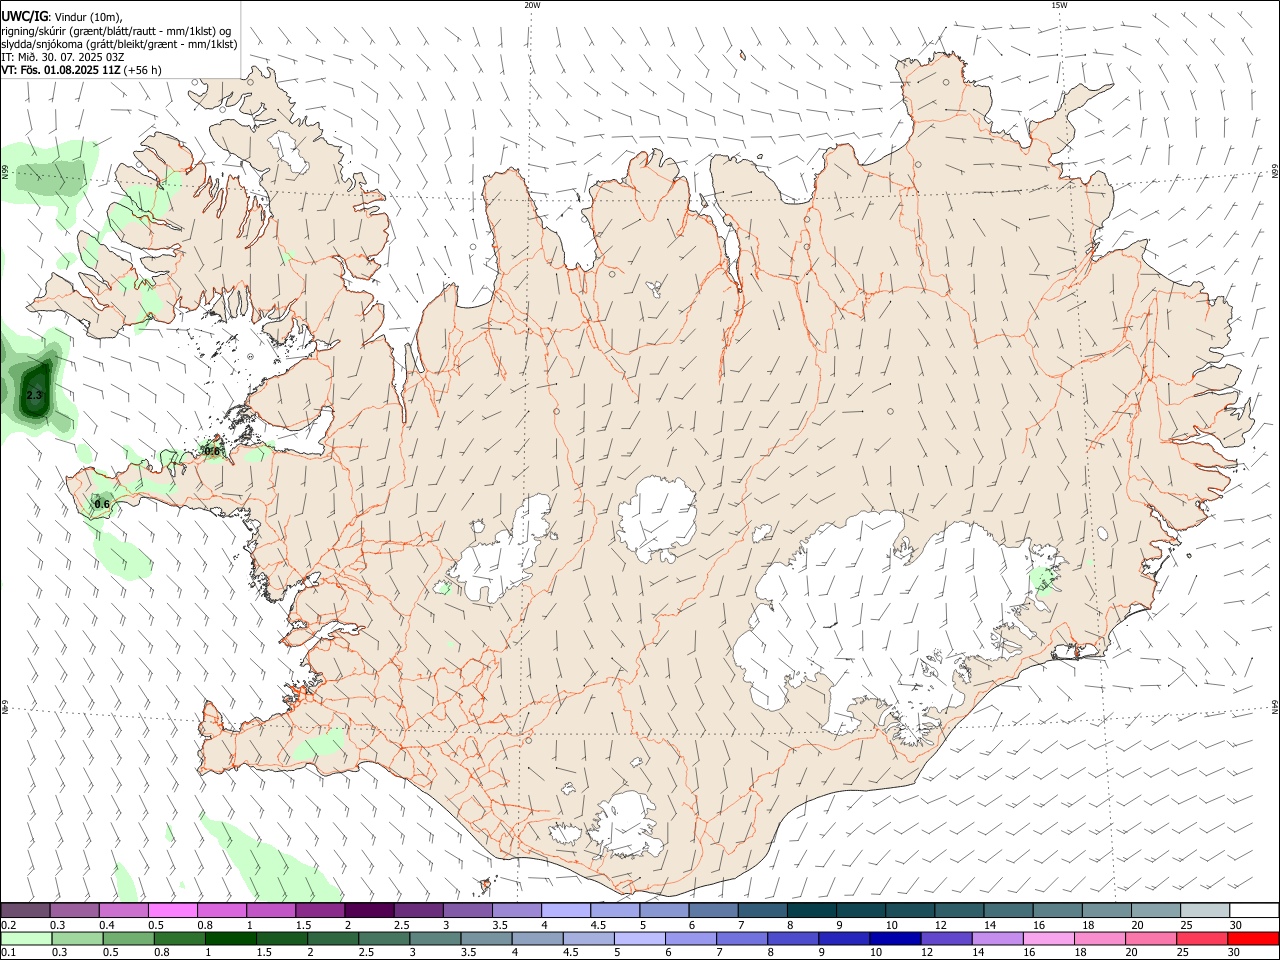Click the 66N latitude label on right edge

[x=1275, y=172]
